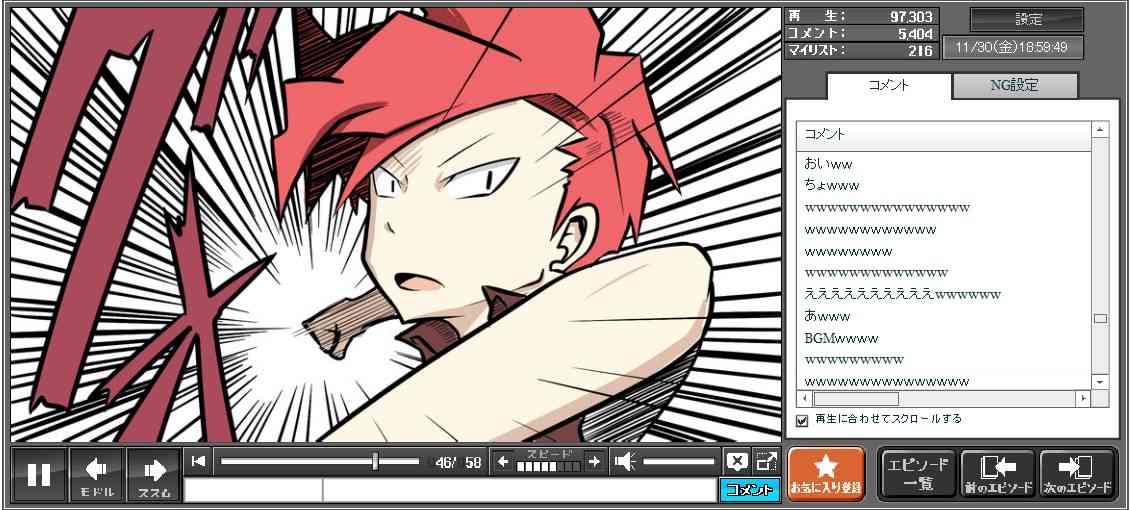This screenshot has height=510, width=1131.
Task: Pause the manga playback
Action: click(39, 474)
